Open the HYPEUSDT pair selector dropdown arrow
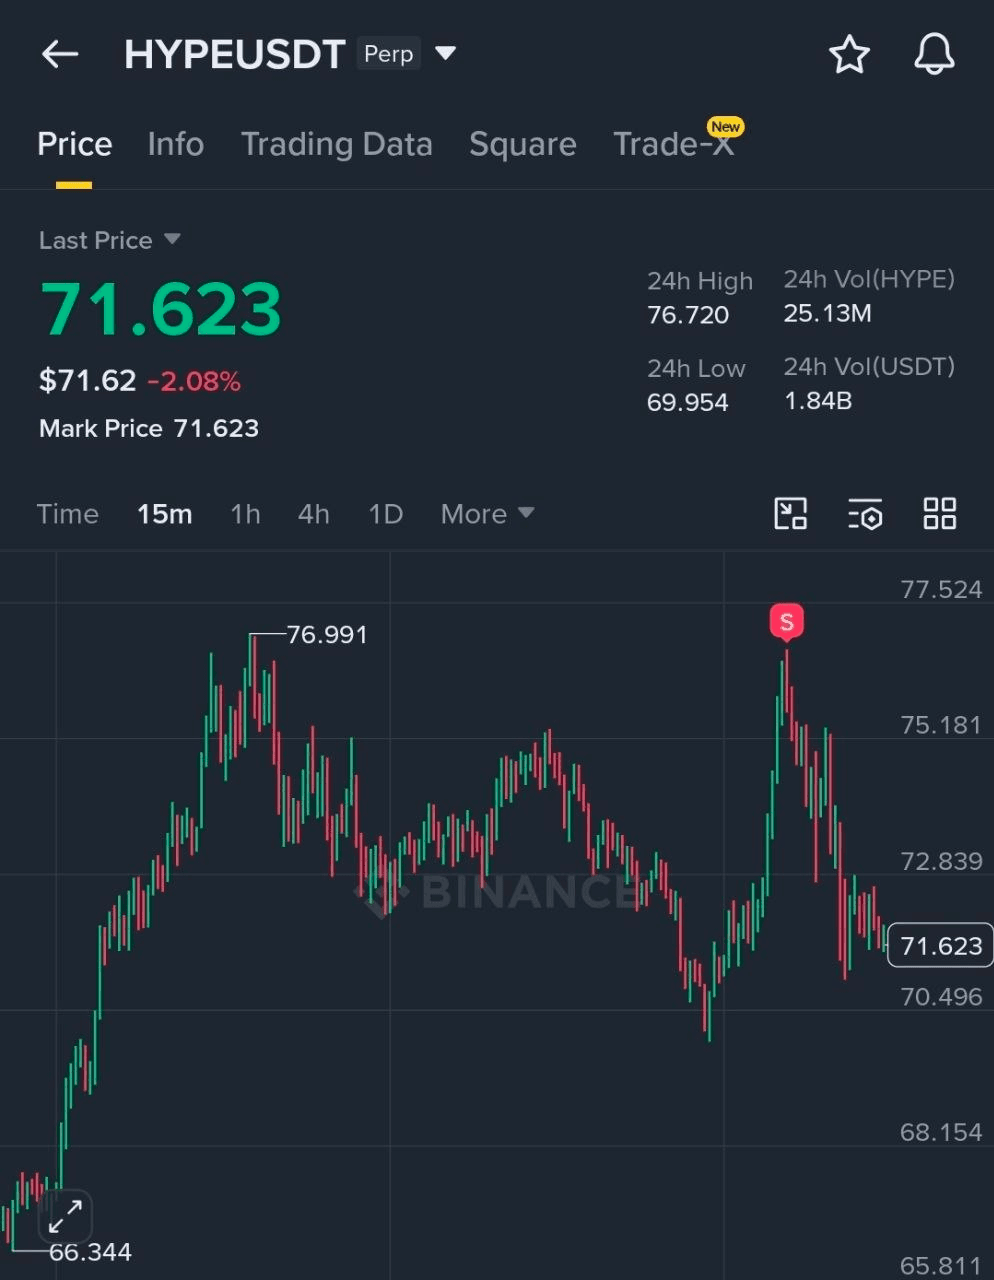994x1280 pixels. coord(446,53)
